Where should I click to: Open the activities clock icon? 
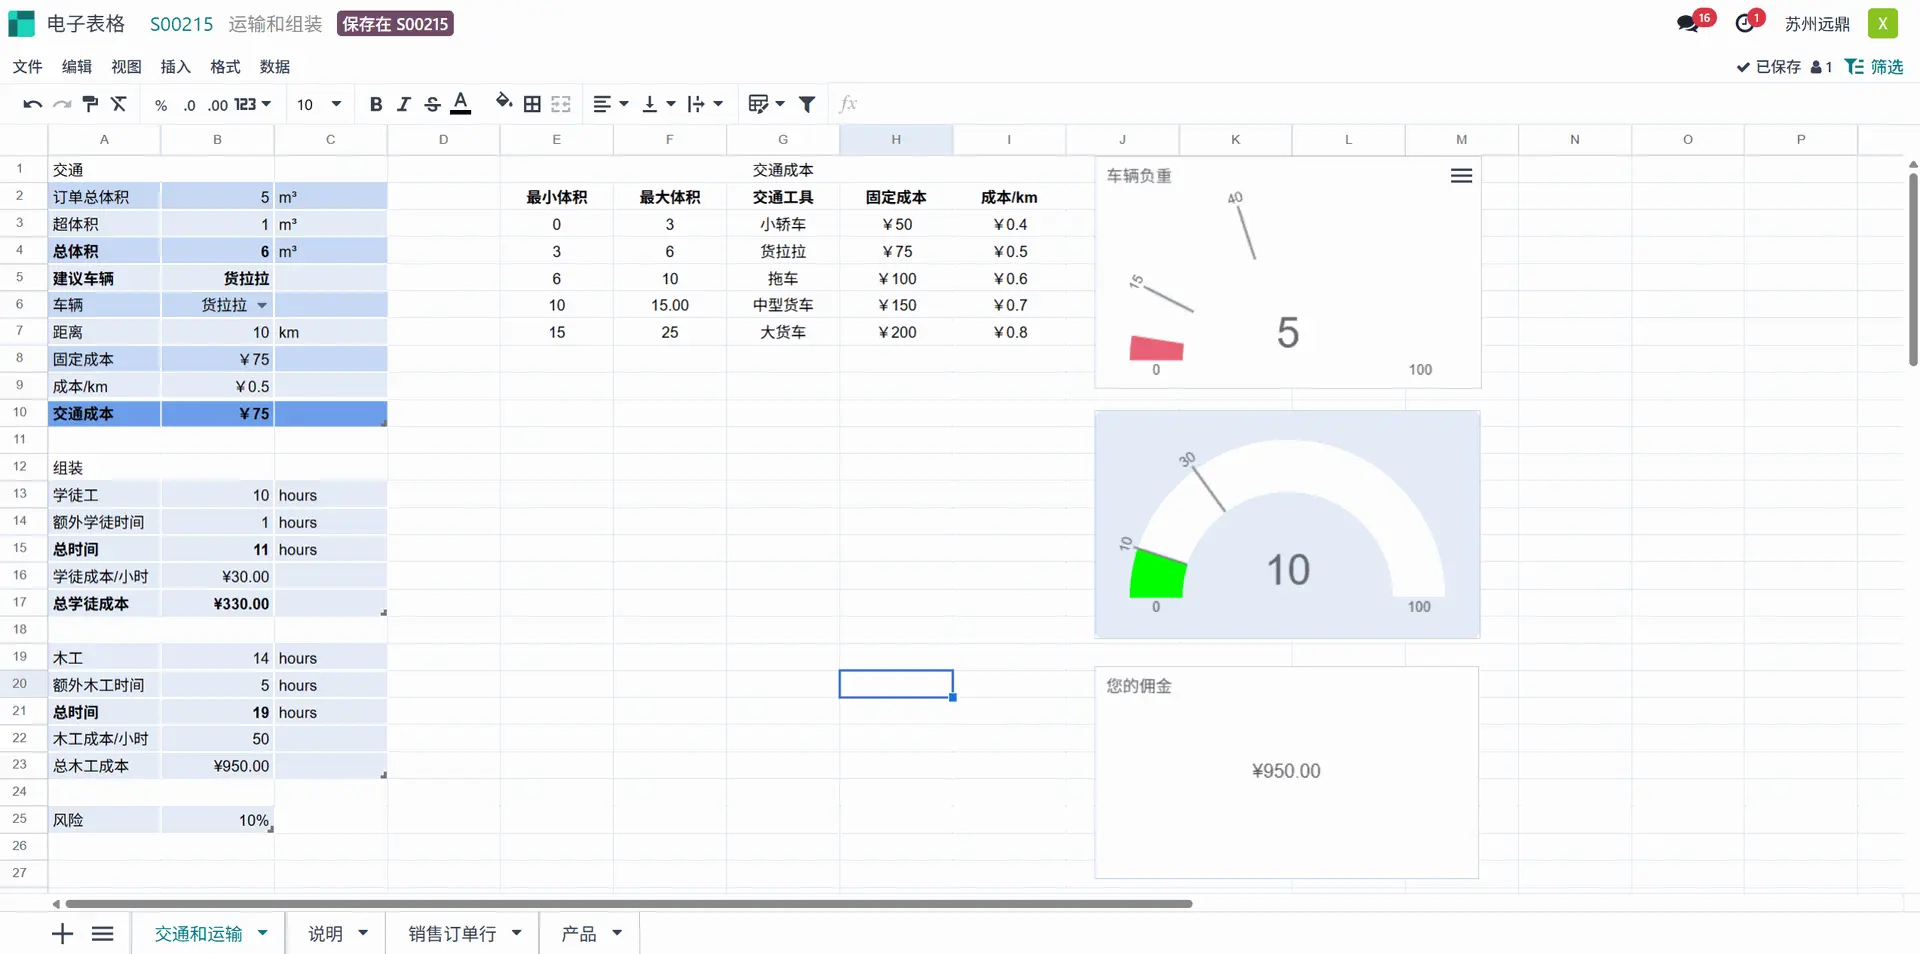click(x=1745, y=24)
